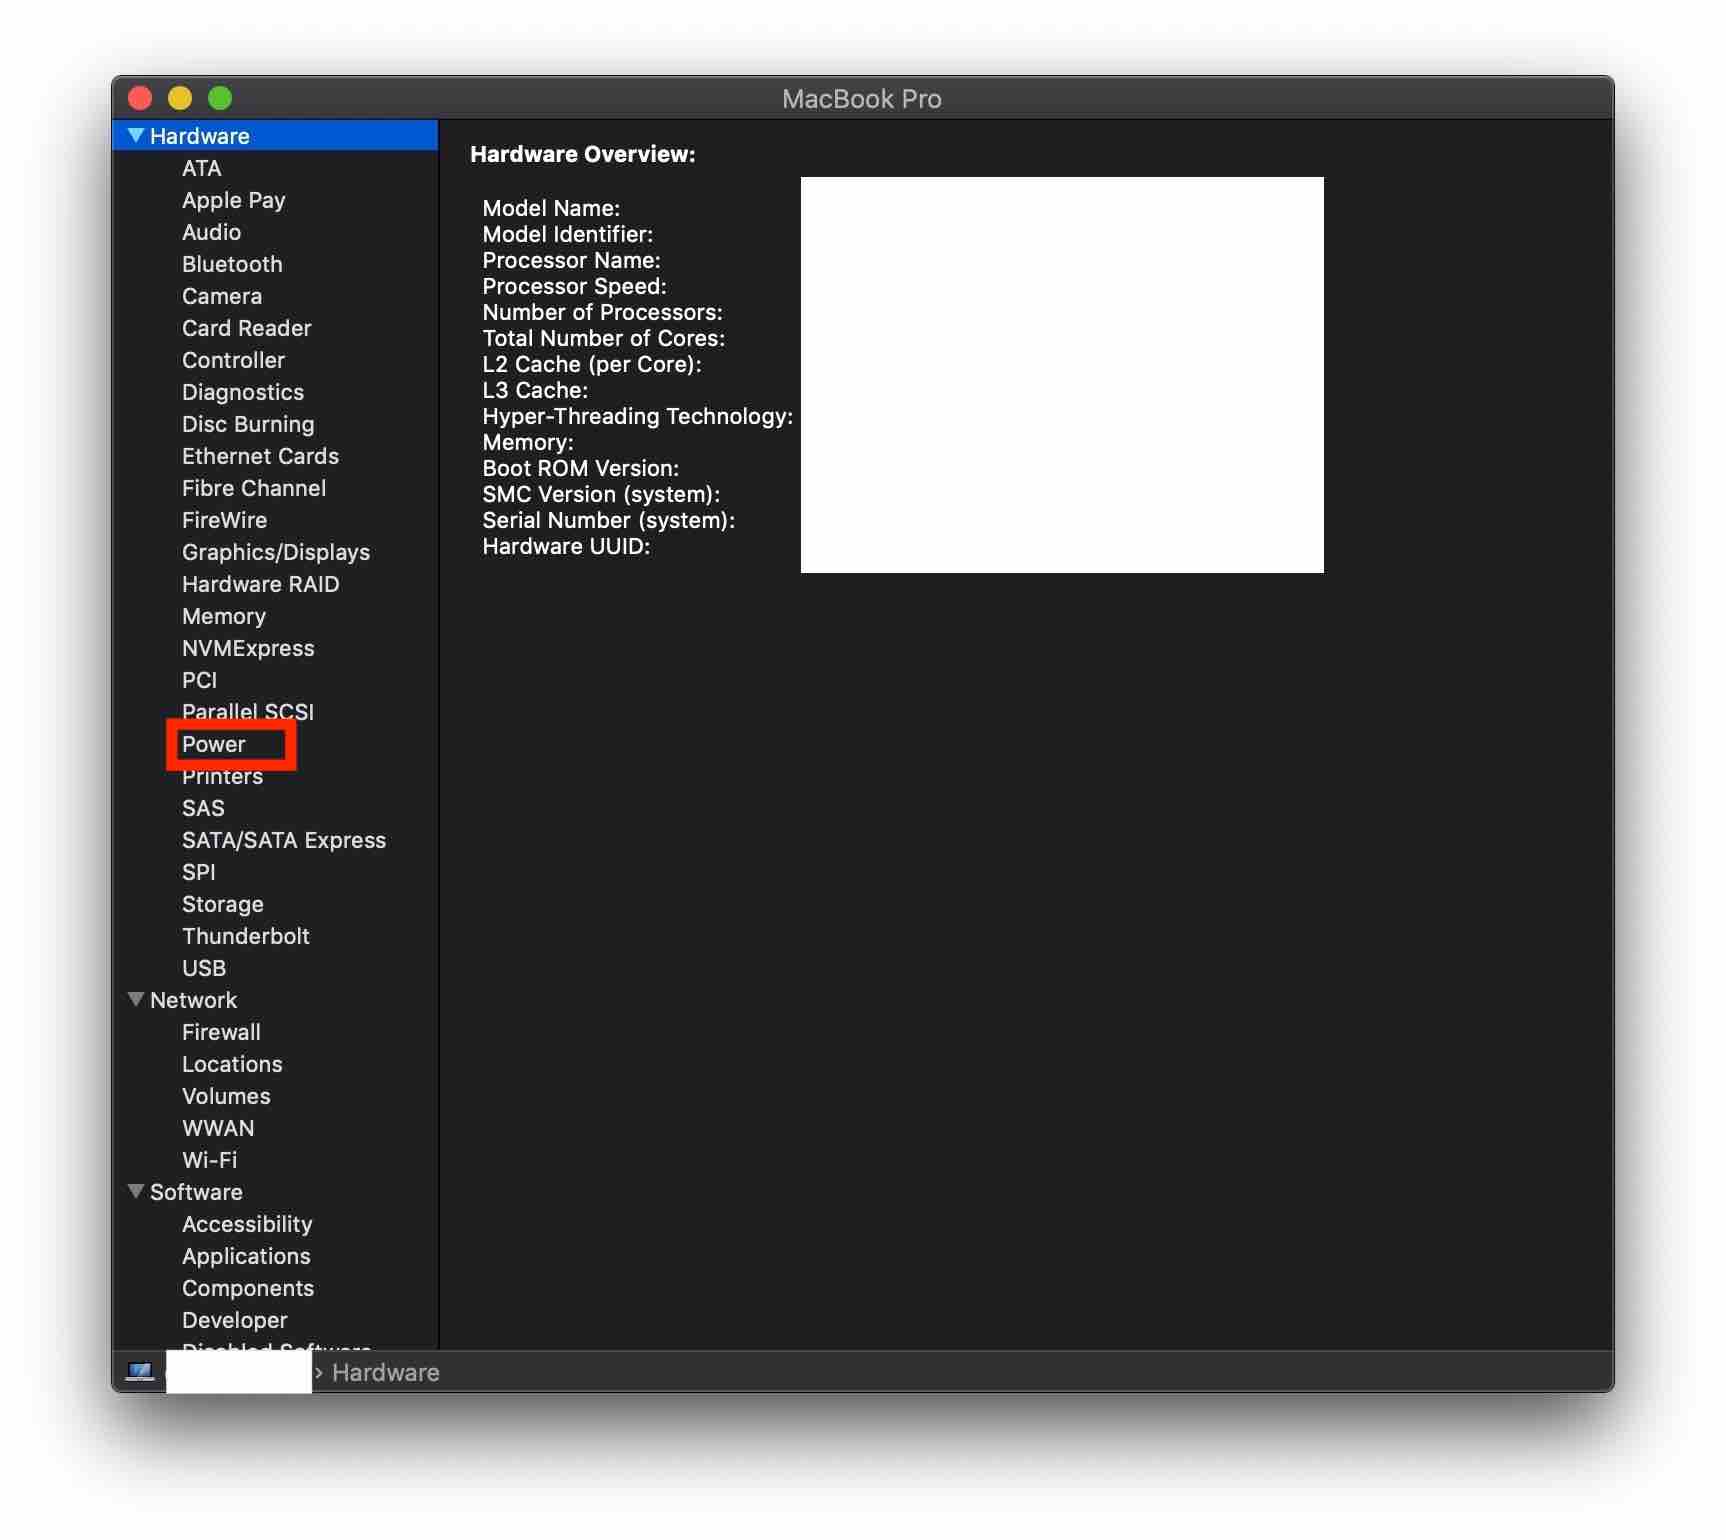Open the FireWire section
The image size is (1726, 1540).
(x=225, y=520)
